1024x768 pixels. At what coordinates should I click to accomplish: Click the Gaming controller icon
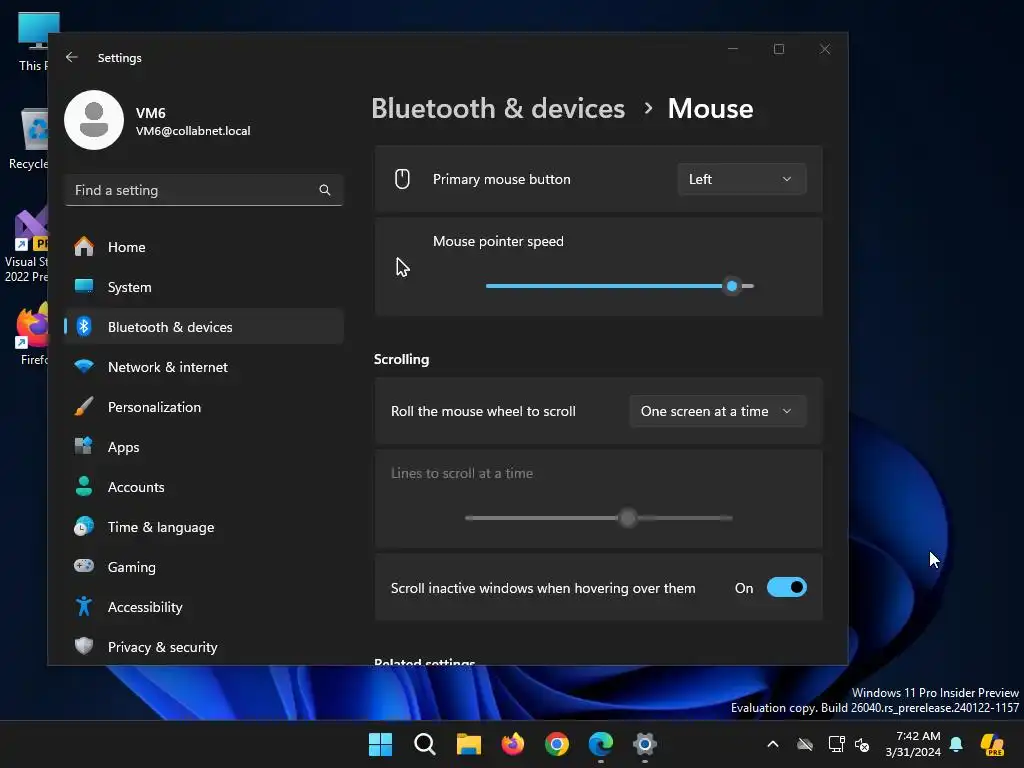point(84,566)
